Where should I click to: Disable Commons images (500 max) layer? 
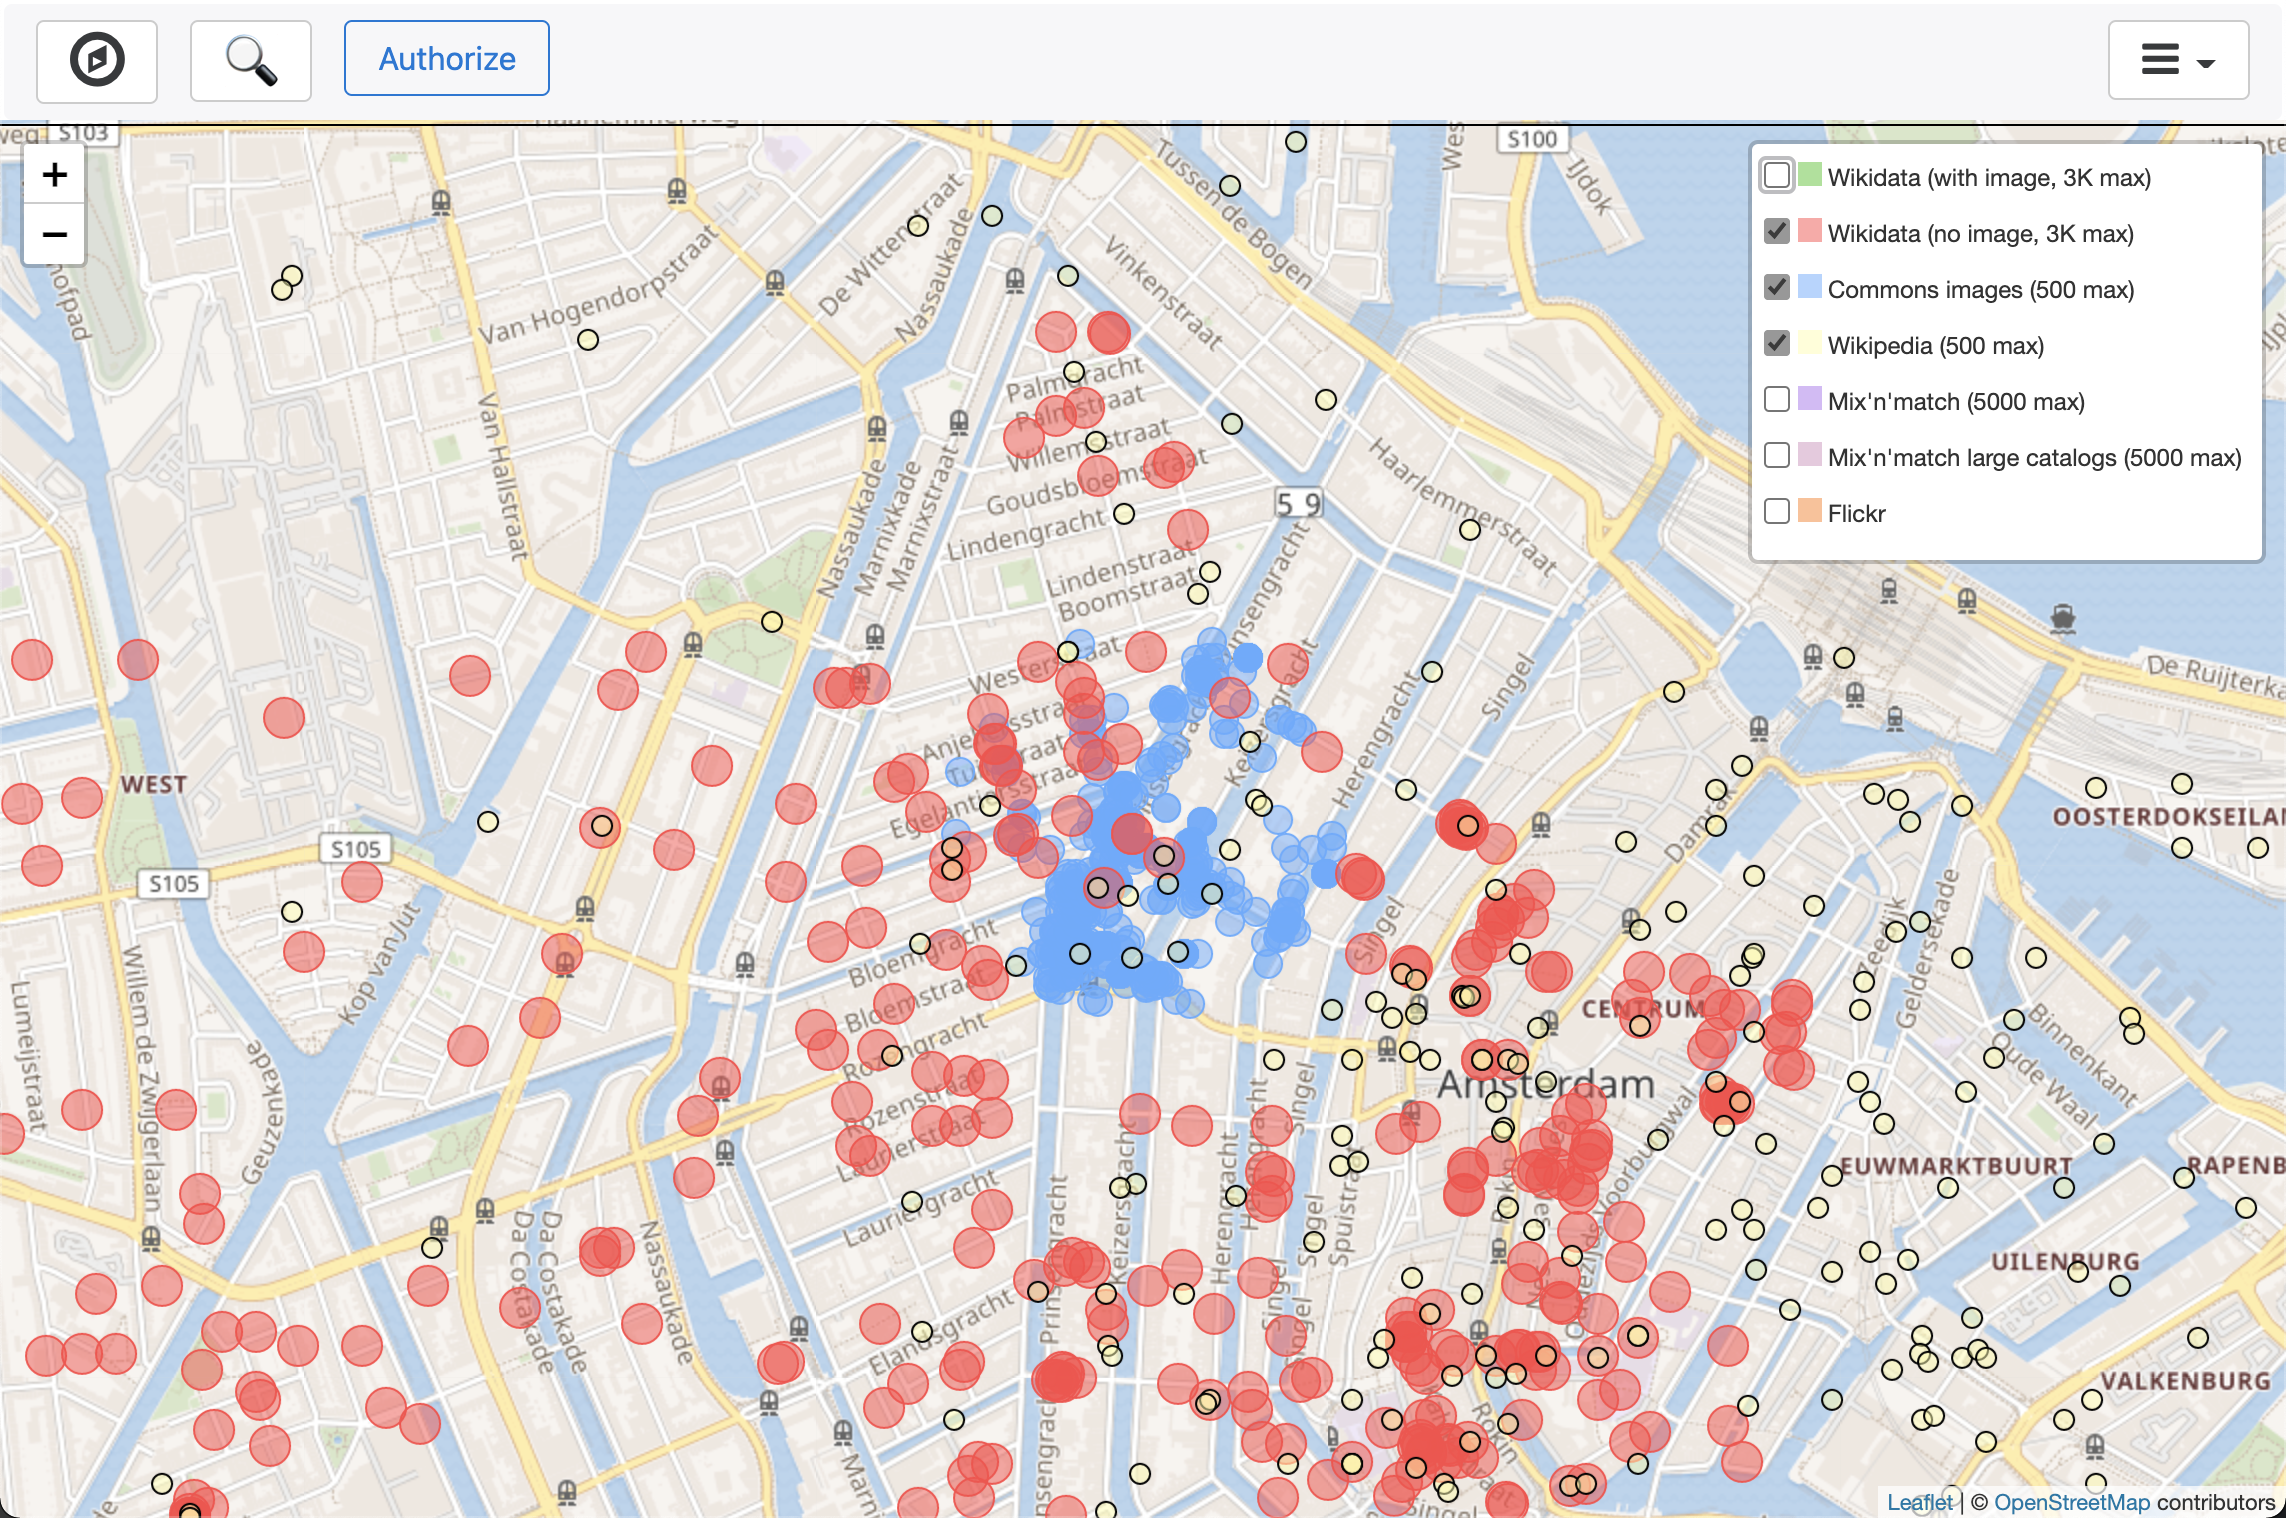pyautogui.click(x=1777, y=288)
